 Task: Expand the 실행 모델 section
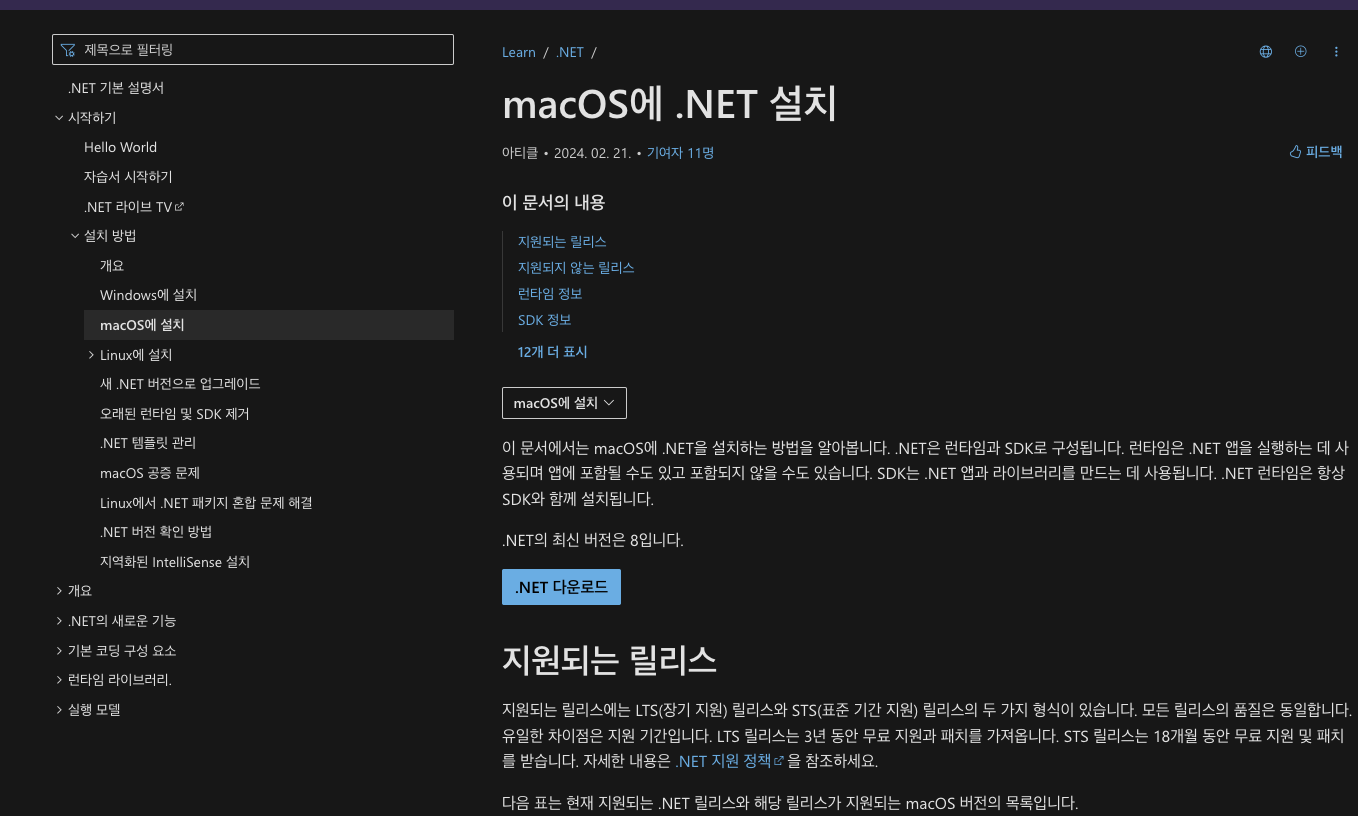tap(59, 710)
